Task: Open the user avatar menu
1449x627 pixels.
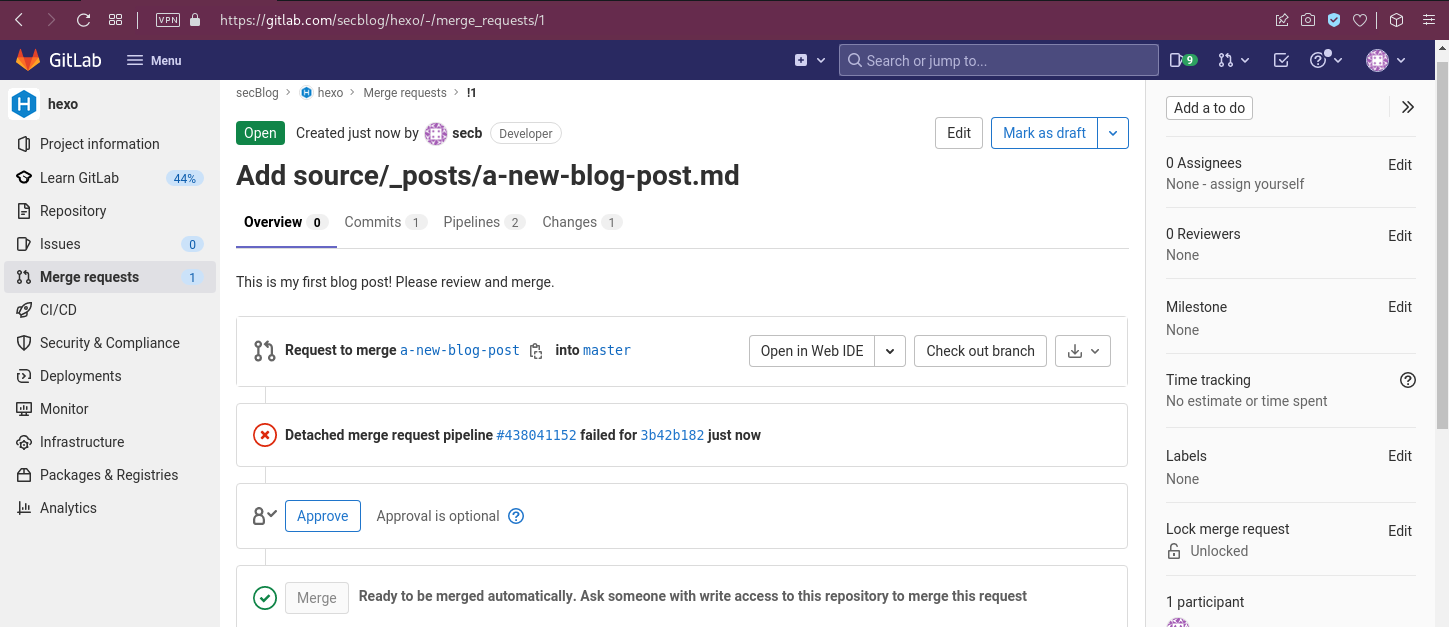Action: click(1386, 60)
